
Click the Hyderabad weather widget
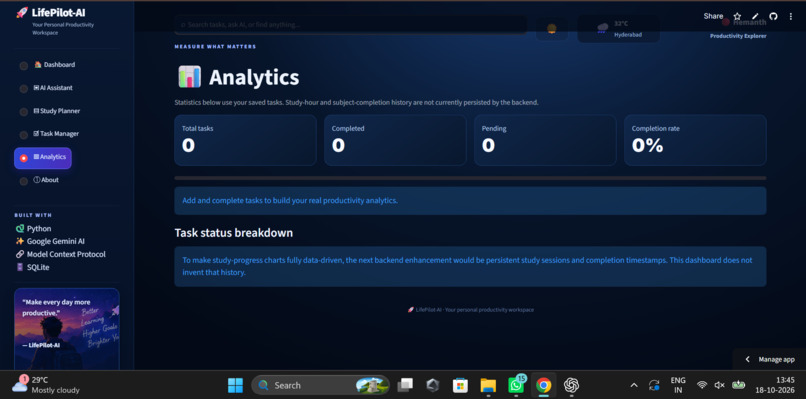coord(619,29)
